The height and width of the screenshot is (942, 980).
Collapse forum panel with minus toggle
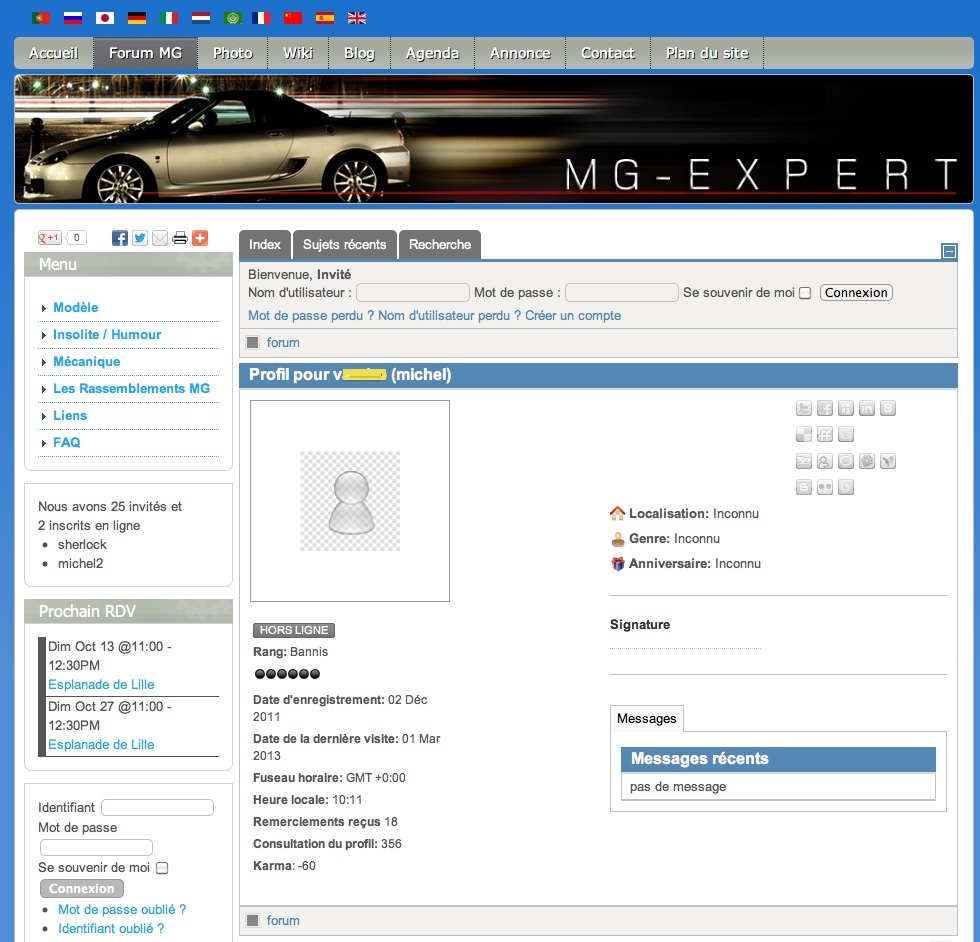pos(949,251)
